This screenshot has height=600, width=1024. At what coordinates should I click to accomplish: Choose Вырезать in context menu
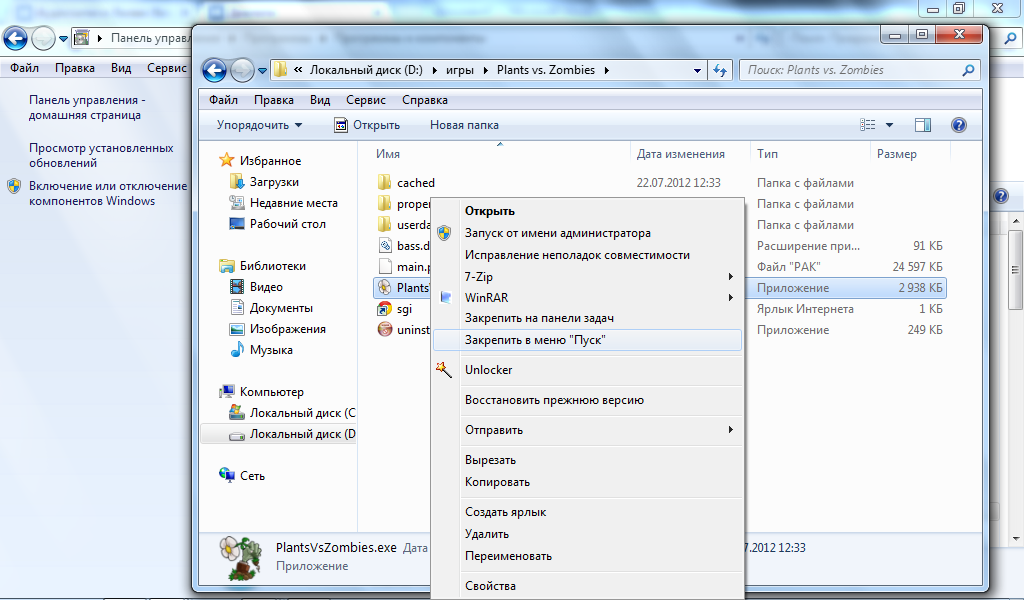(x=490, y=460)
